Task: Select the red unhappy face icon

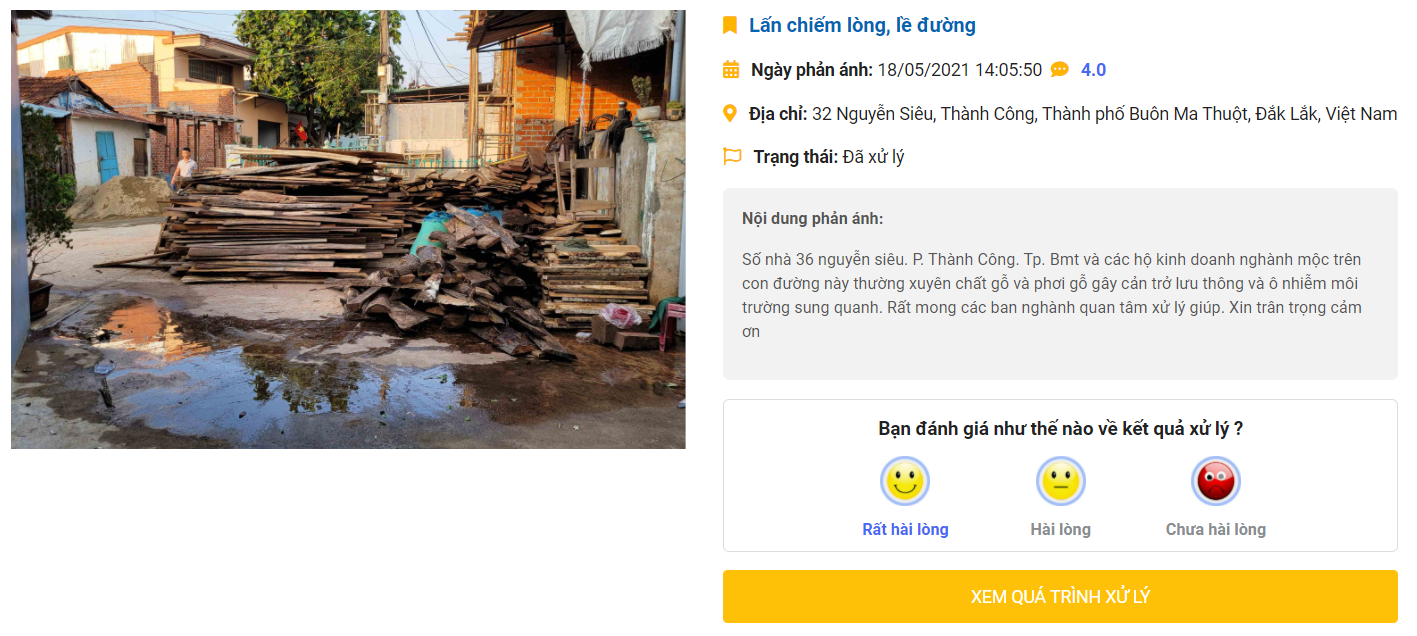Action: click(x=1215, y=482)
